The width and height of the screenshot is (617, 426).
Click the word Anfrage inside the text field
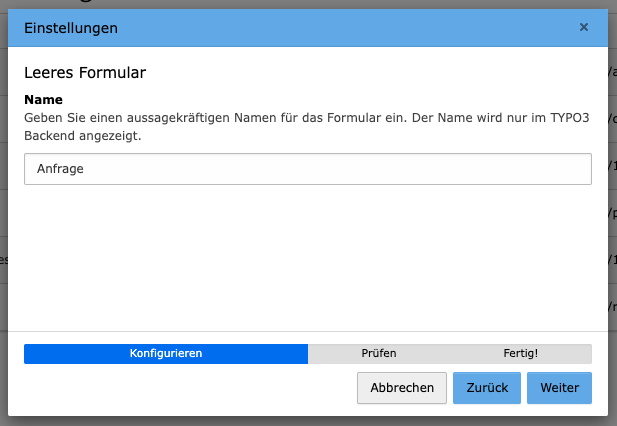[x=60, y=169]
